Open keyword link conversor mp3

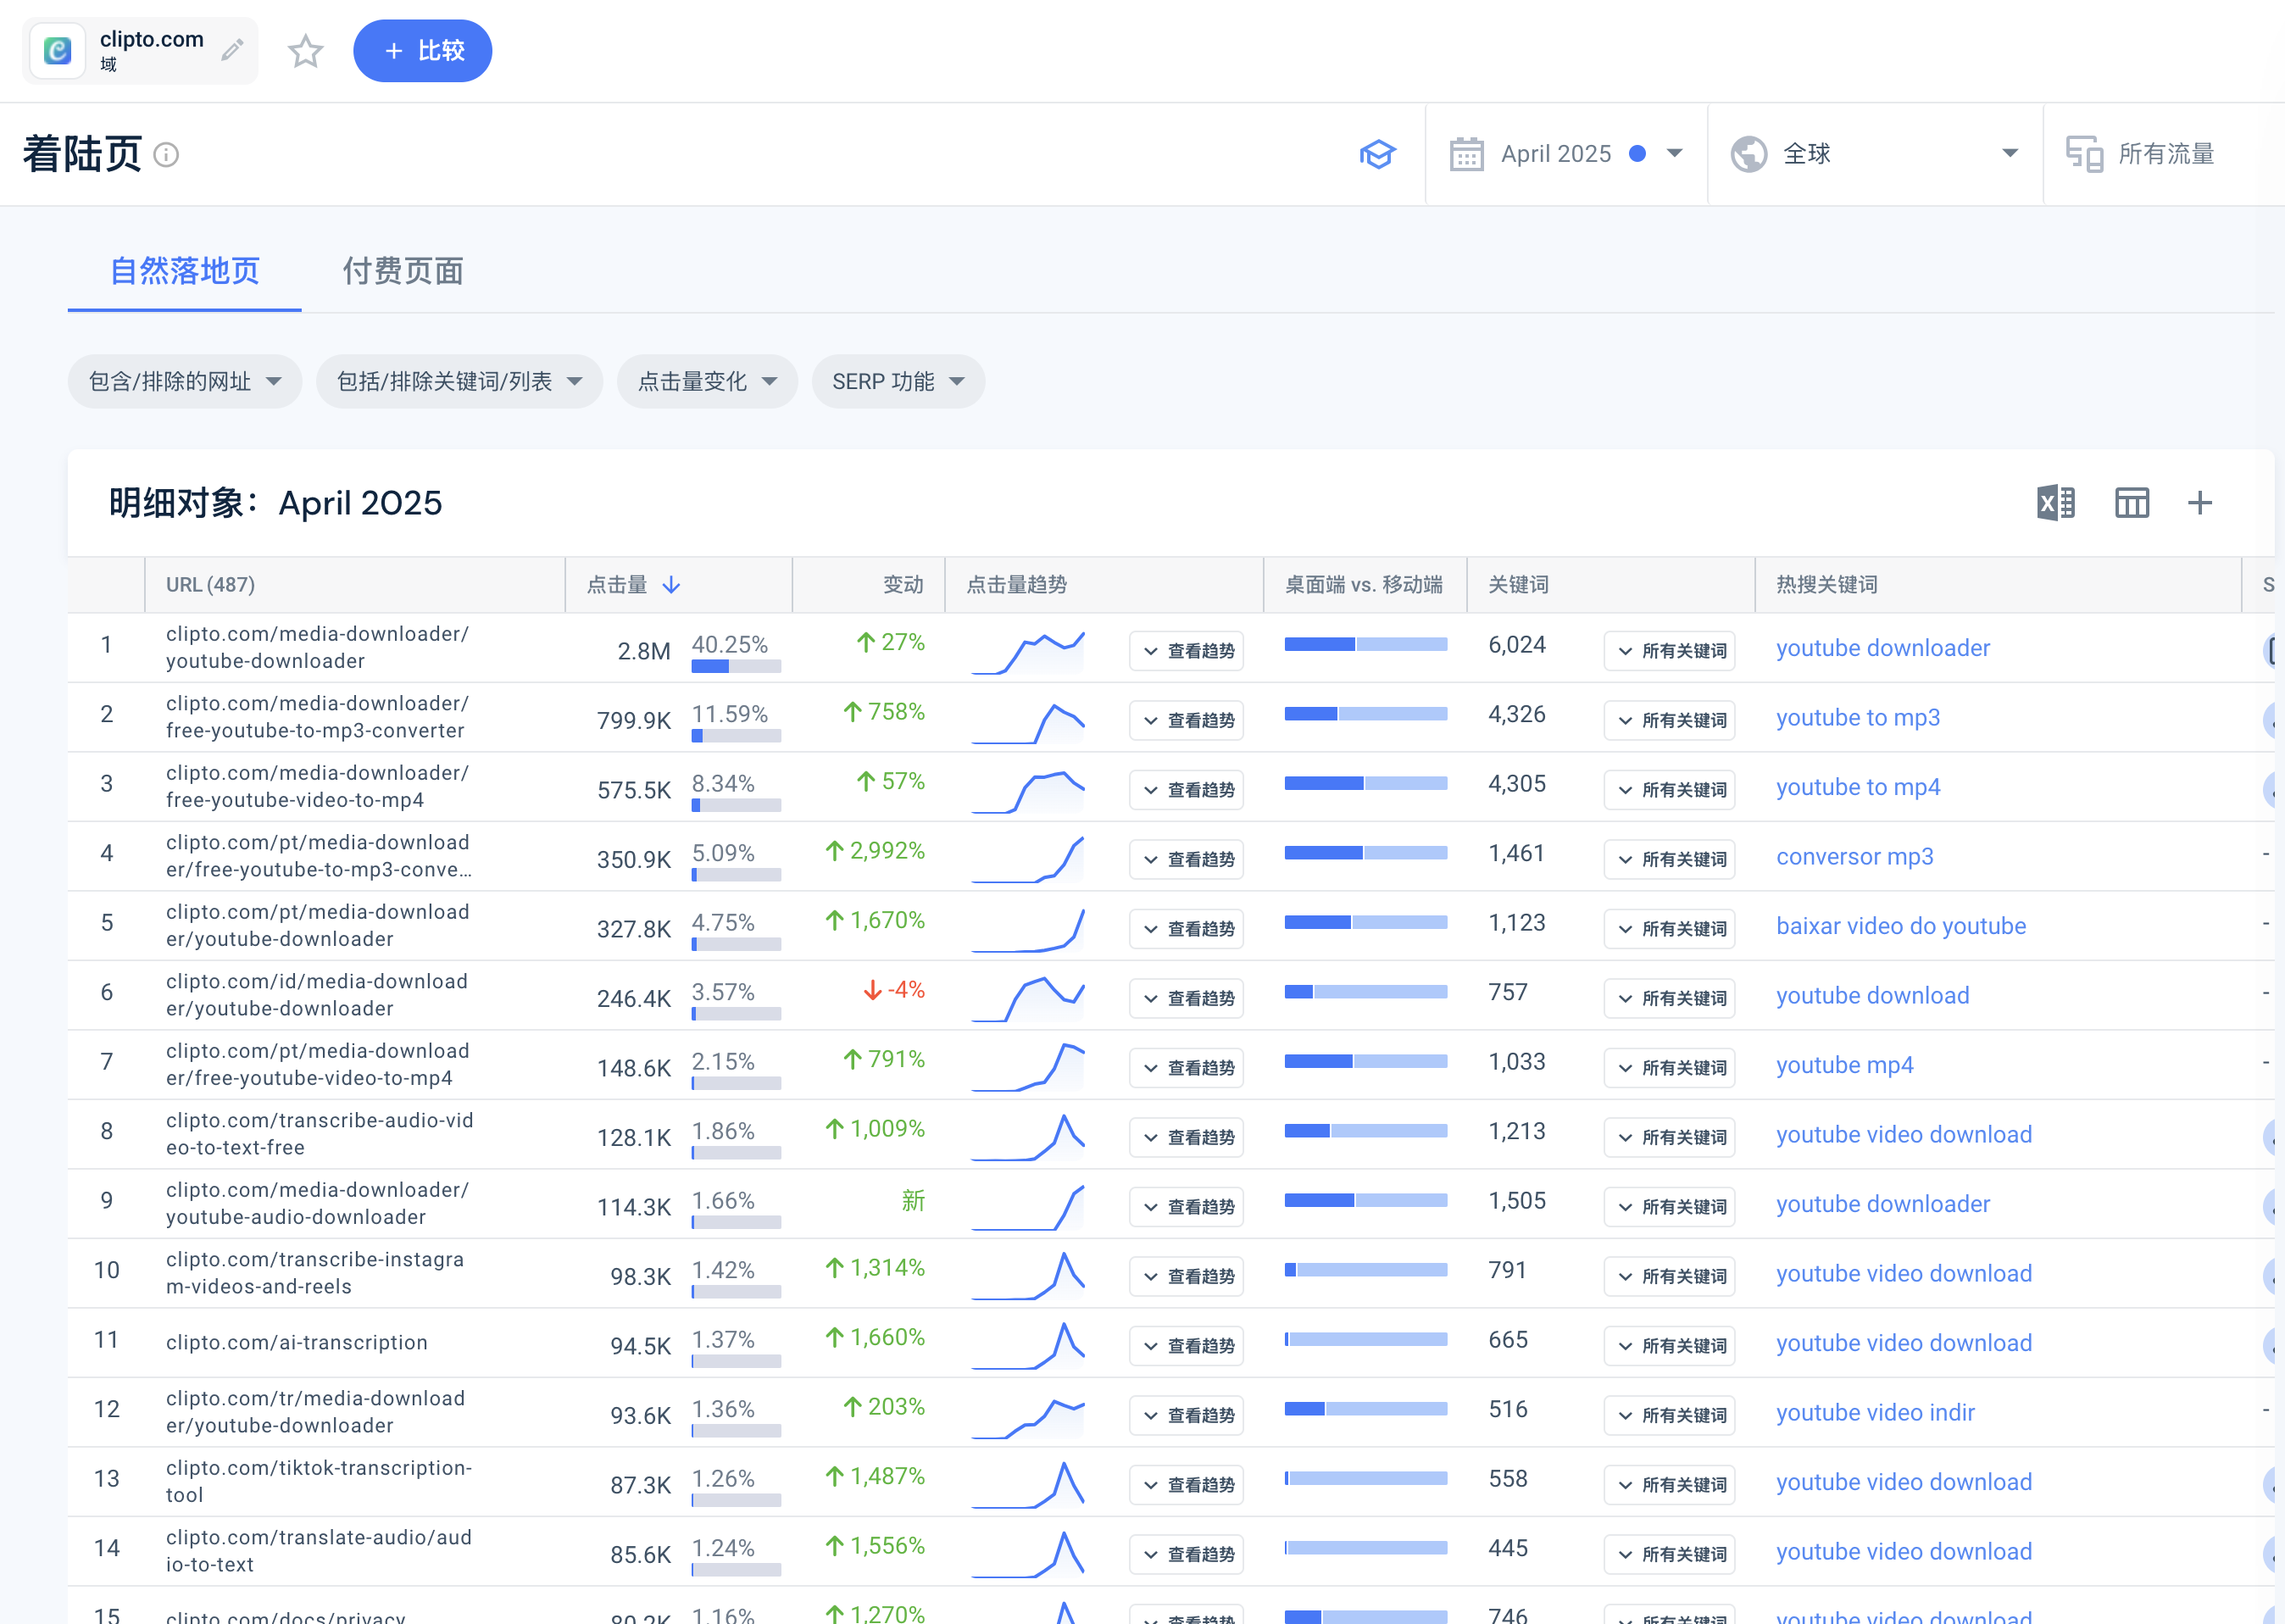coord(1854,857)
